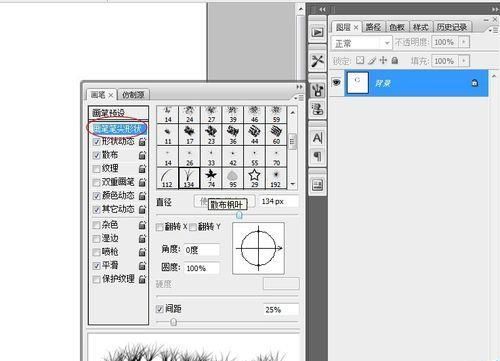
Task: Switch to the 历史记录 tab
Action: 452,27
